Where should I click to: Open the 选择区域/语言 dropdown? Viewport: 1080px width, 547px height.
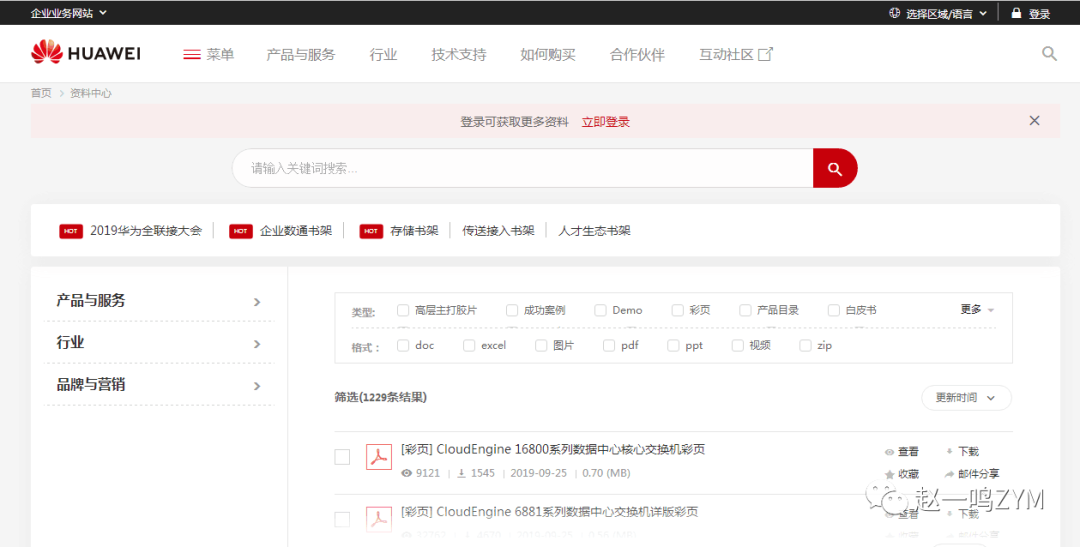point(947,13)
